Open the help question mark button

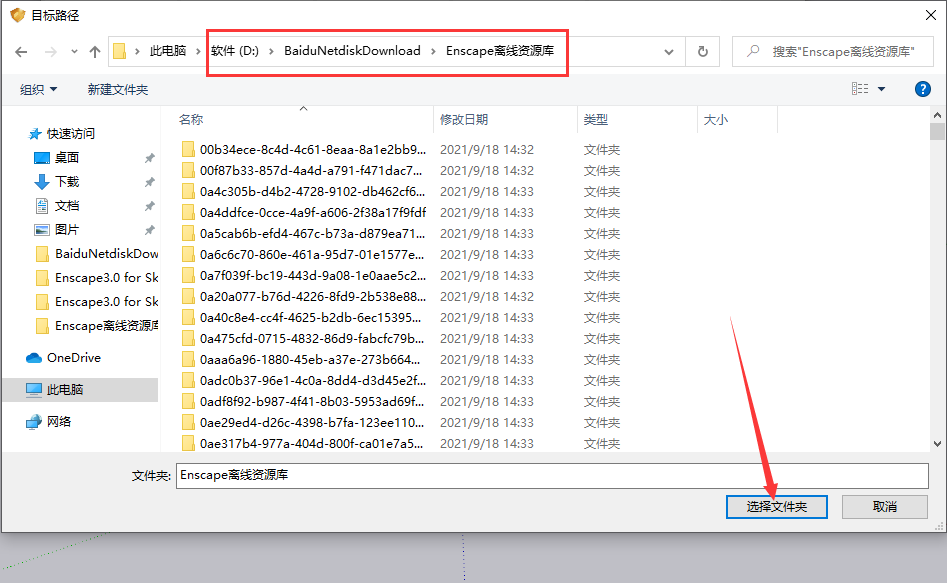922,89
